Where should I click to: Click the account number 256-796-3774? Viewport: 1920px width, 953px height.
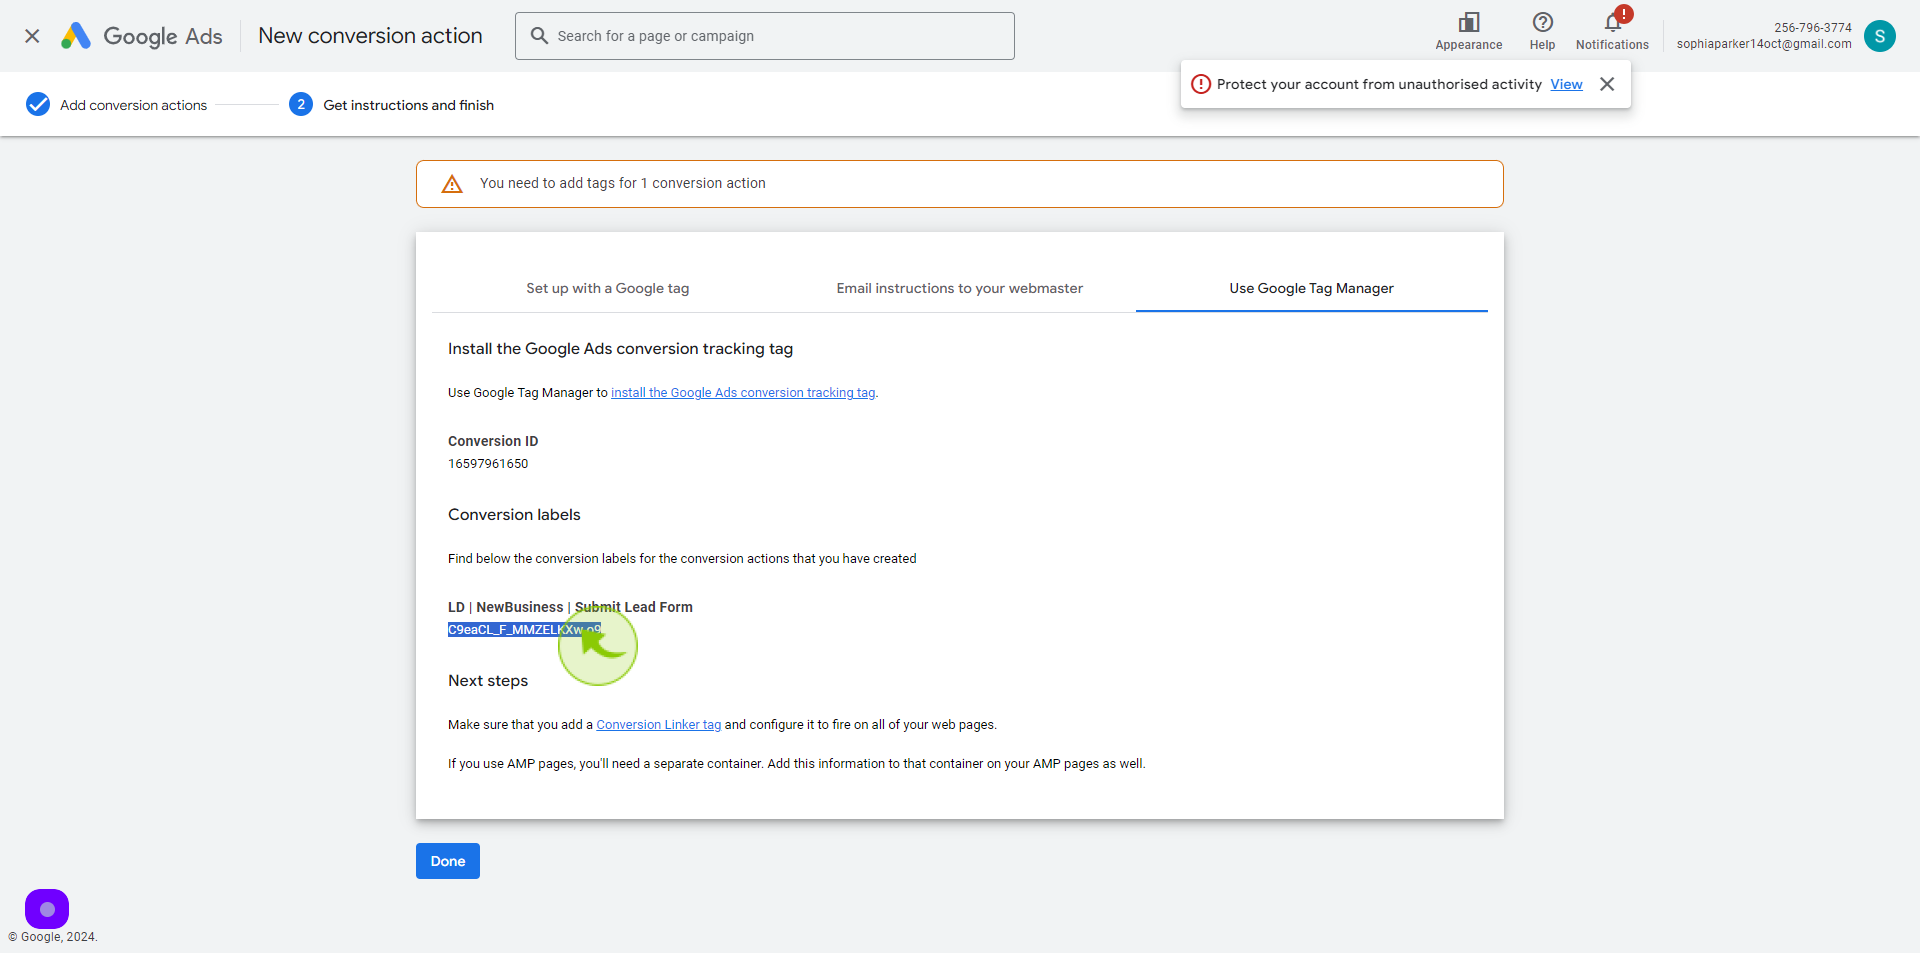1813,28
